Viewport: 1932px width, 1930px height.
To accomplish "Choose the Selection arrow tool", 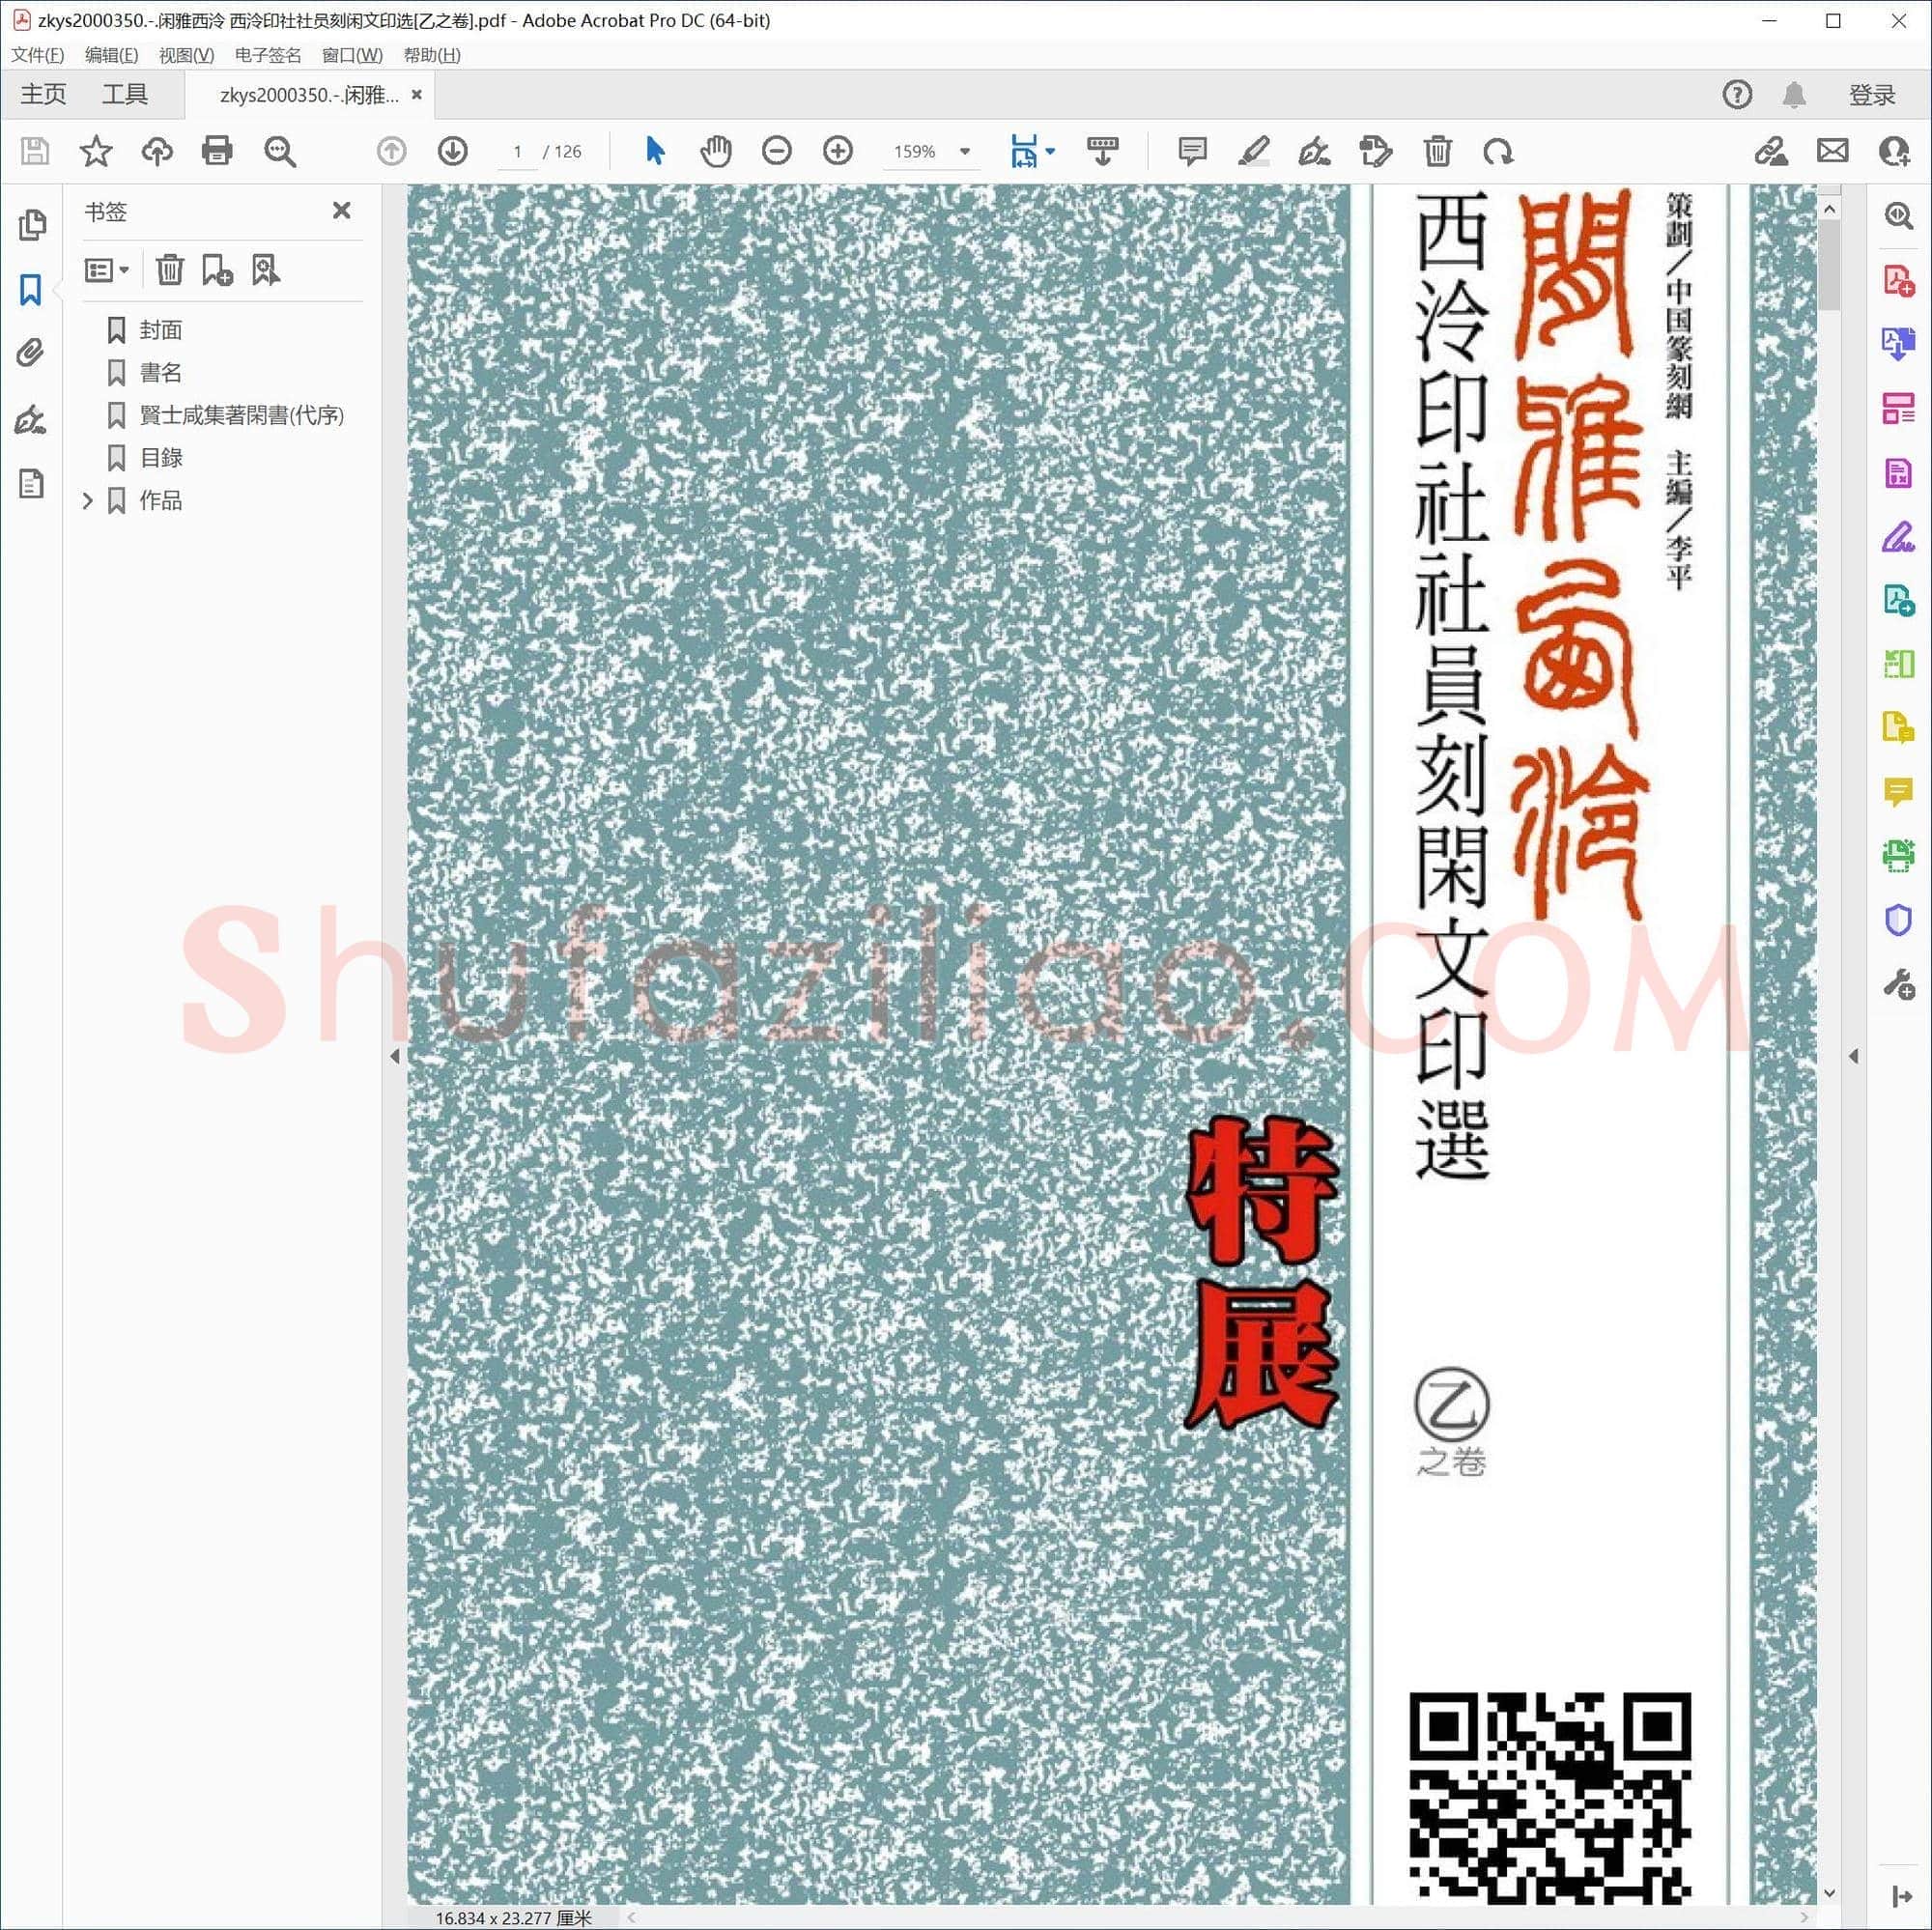I will pyautogui.click(x=655, y=151).
